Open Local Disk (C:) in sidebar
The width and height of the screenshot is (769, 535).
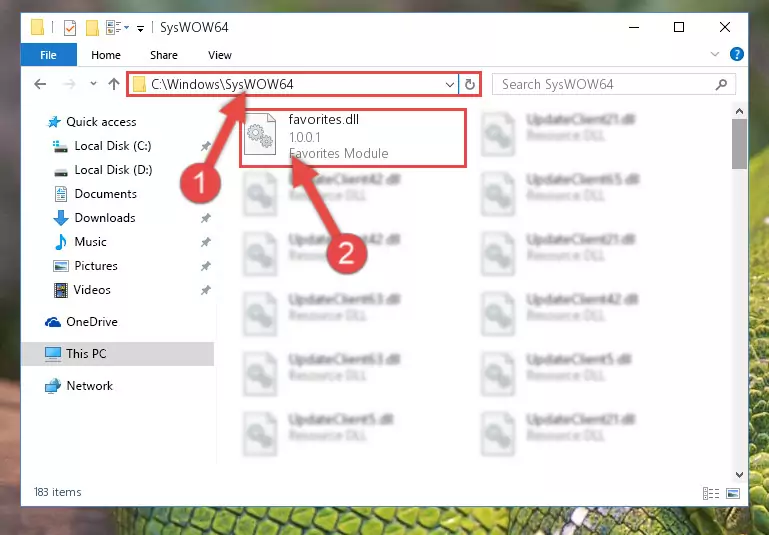coord(113,146)
